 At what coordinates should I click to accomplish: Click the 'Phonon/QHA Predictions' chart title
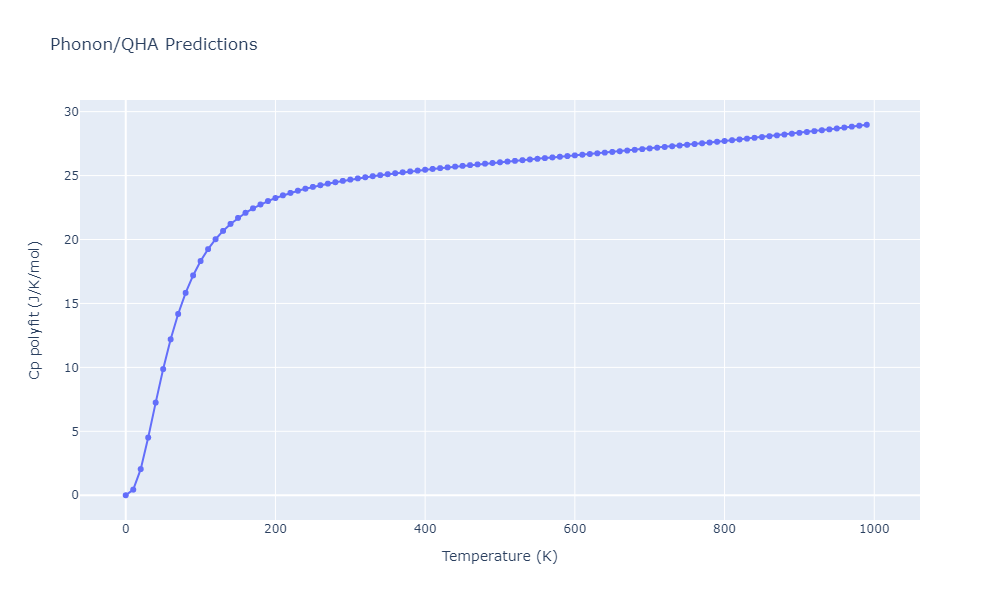coord(153,45)
